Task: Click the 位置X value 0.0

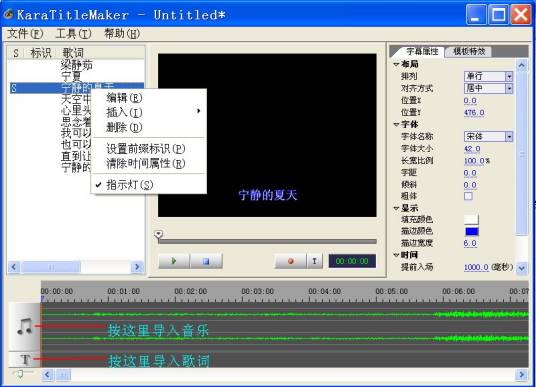Action: (x=470, y=101)
